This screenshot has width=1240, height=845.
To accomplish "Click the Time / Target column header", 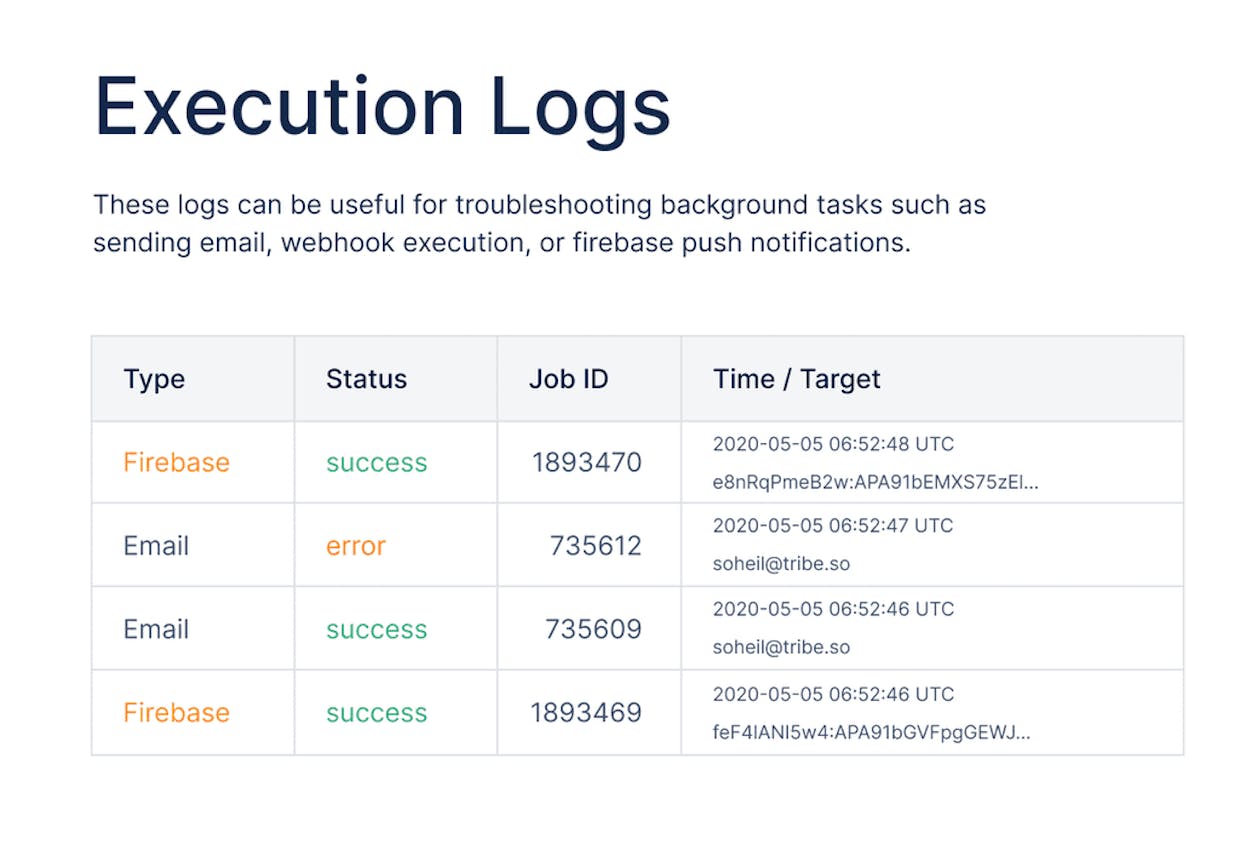I will coord(796,379).
